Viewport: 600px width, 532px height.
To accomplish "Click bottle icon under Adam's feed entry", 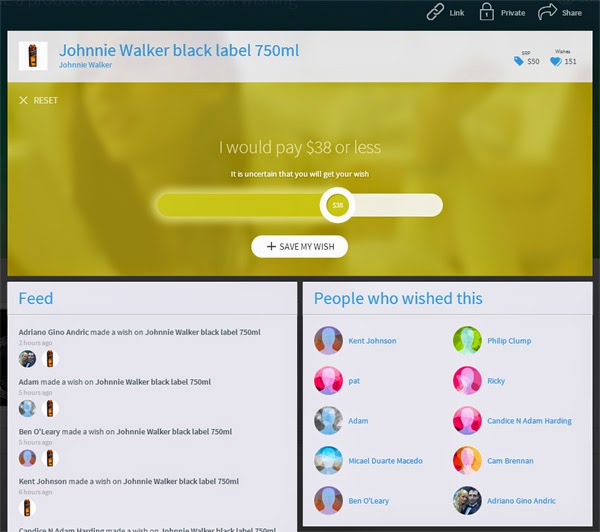I will point(50,409).
